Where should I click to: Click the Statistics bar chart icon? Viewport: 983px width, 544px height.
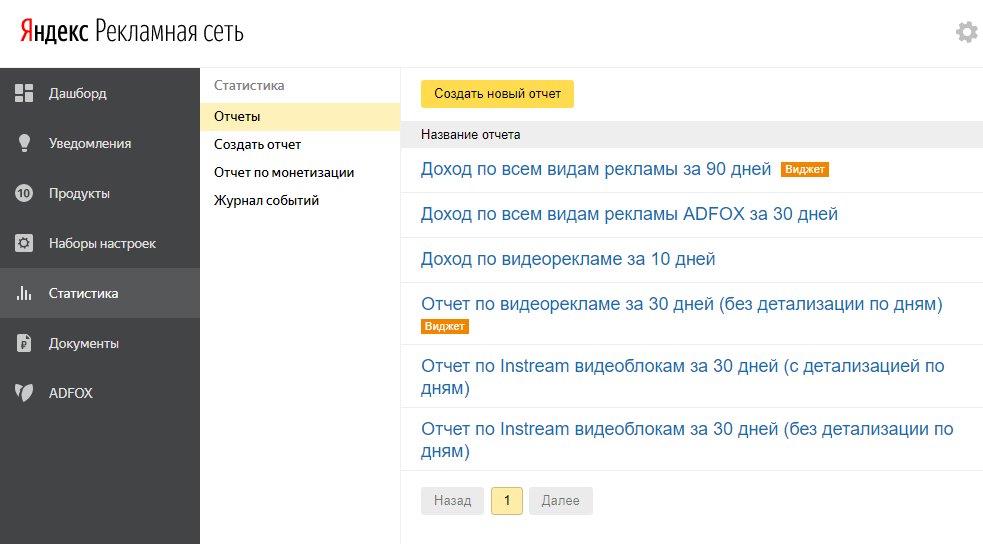pos(24,293)
